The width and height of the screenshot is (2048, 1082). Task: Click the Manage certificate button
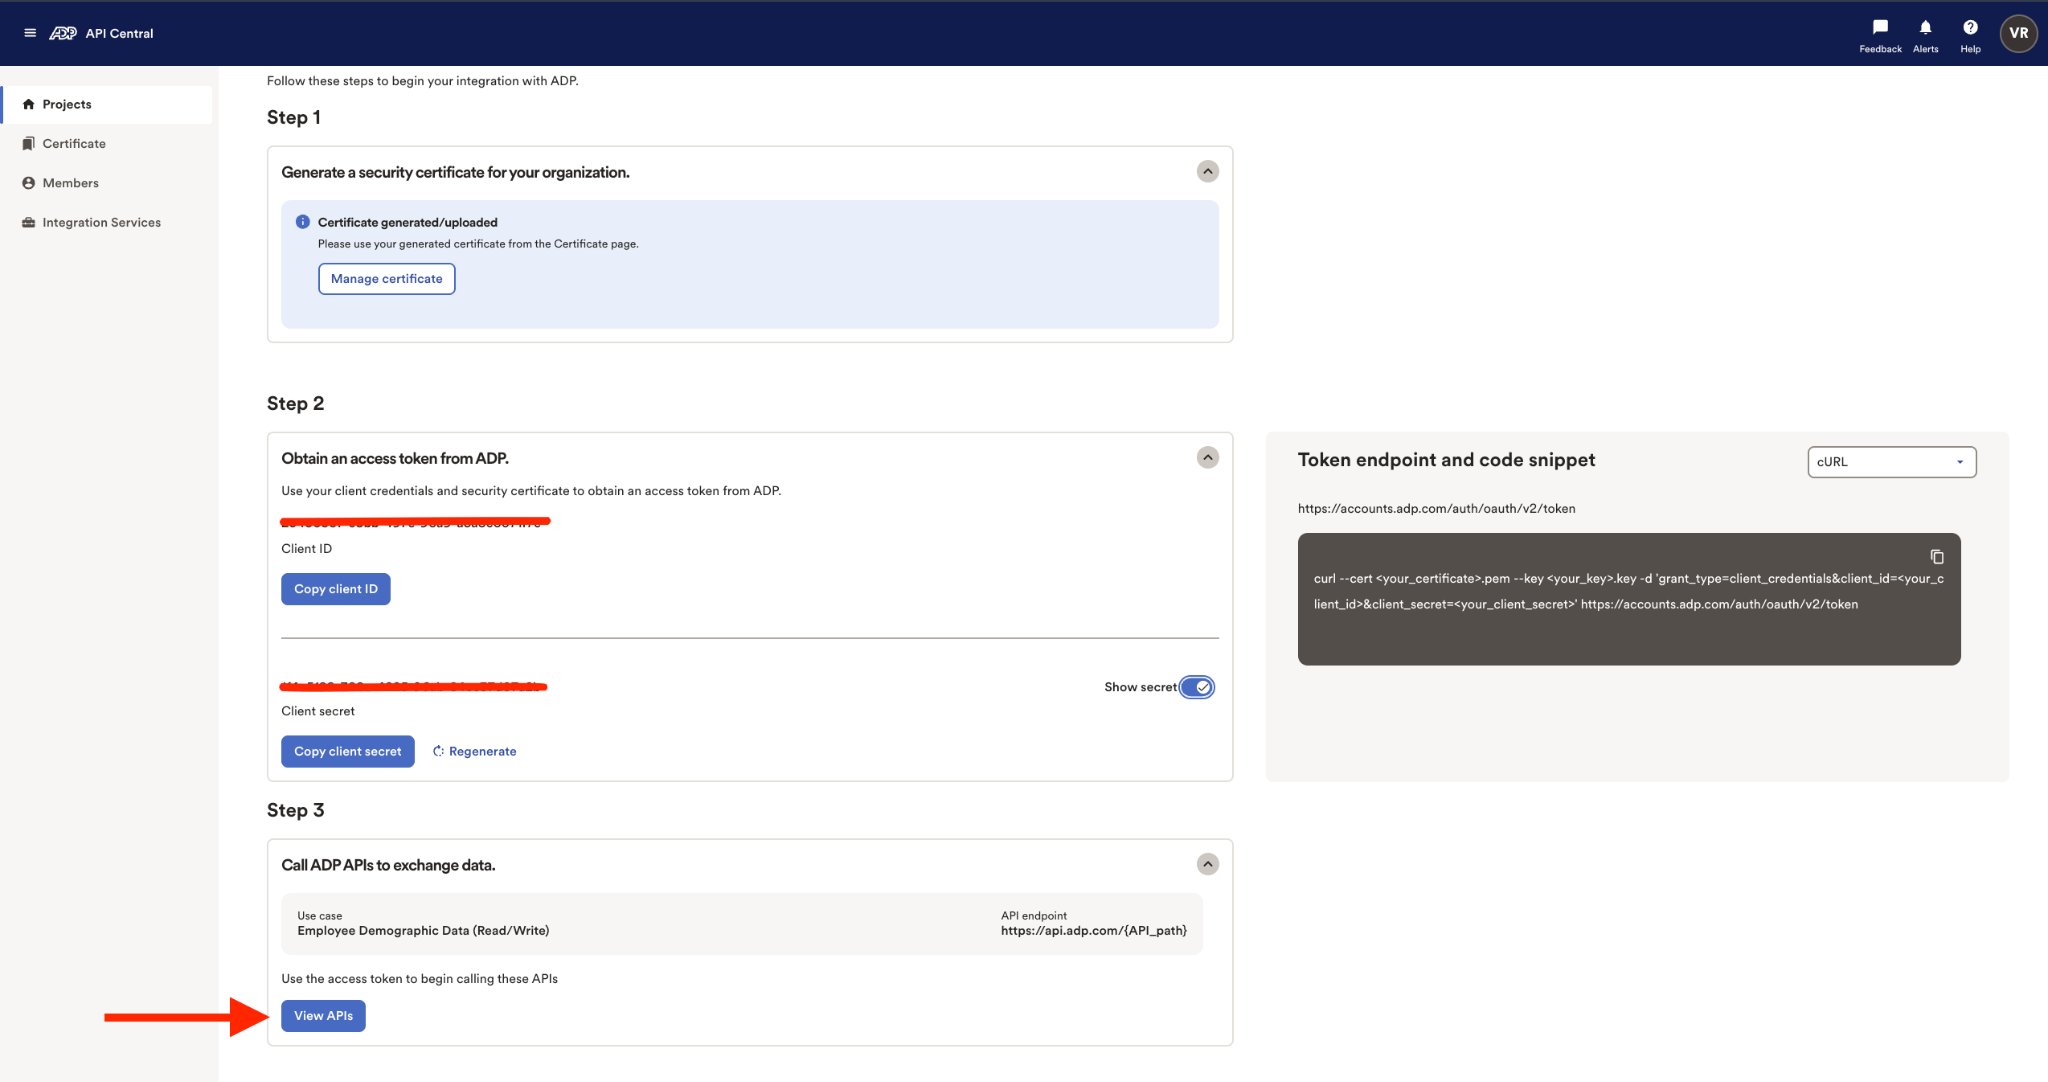pyautogui.click(x=386, y=279)
